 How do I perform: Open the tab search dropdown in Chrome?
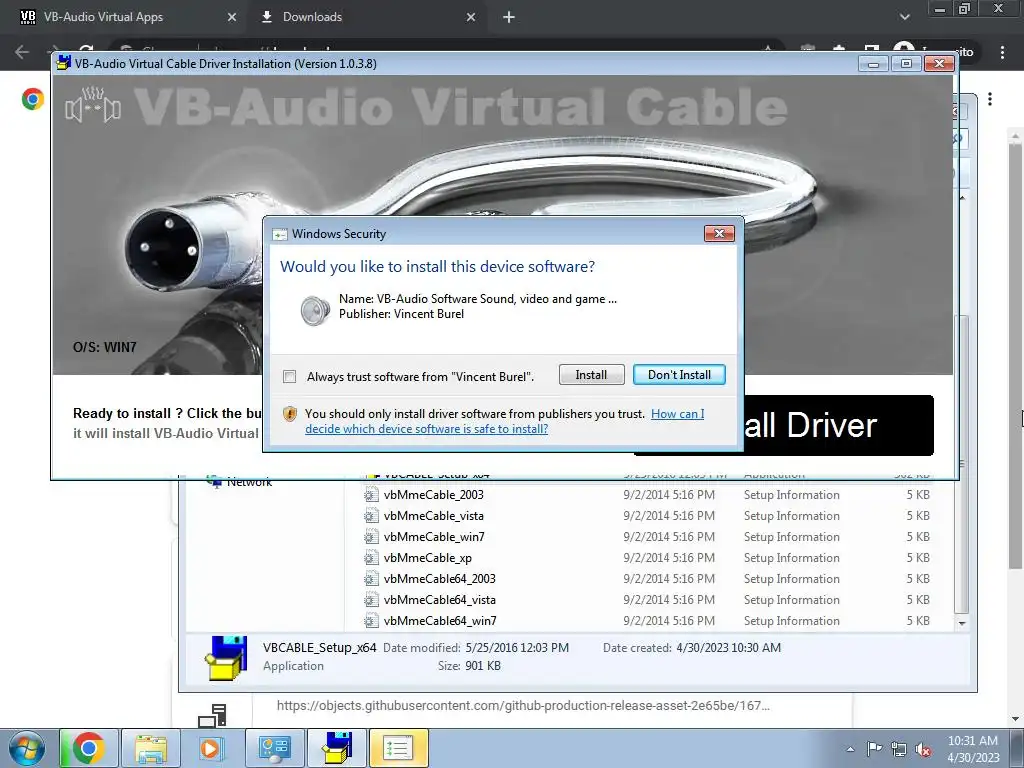[904, 18]
